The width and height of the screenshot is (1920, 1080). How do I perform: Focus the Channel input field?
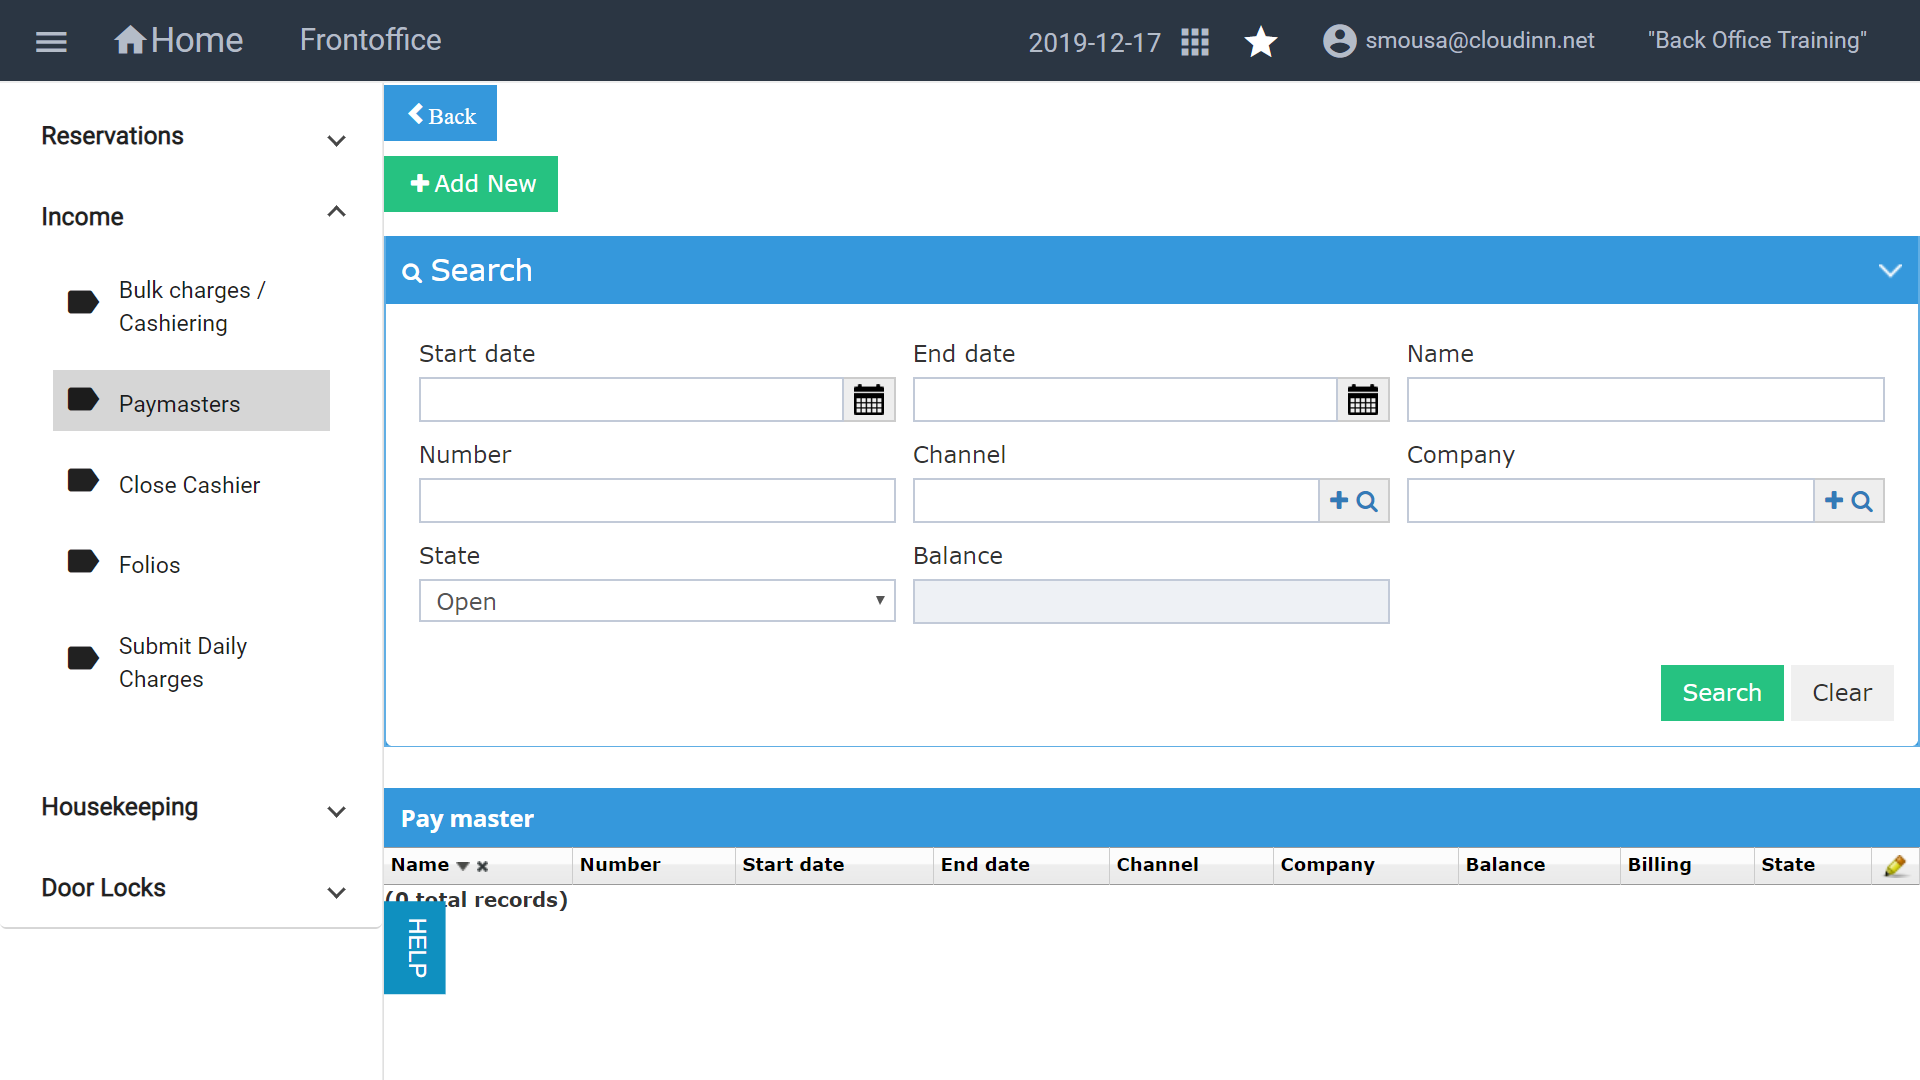coord(1116,501)
